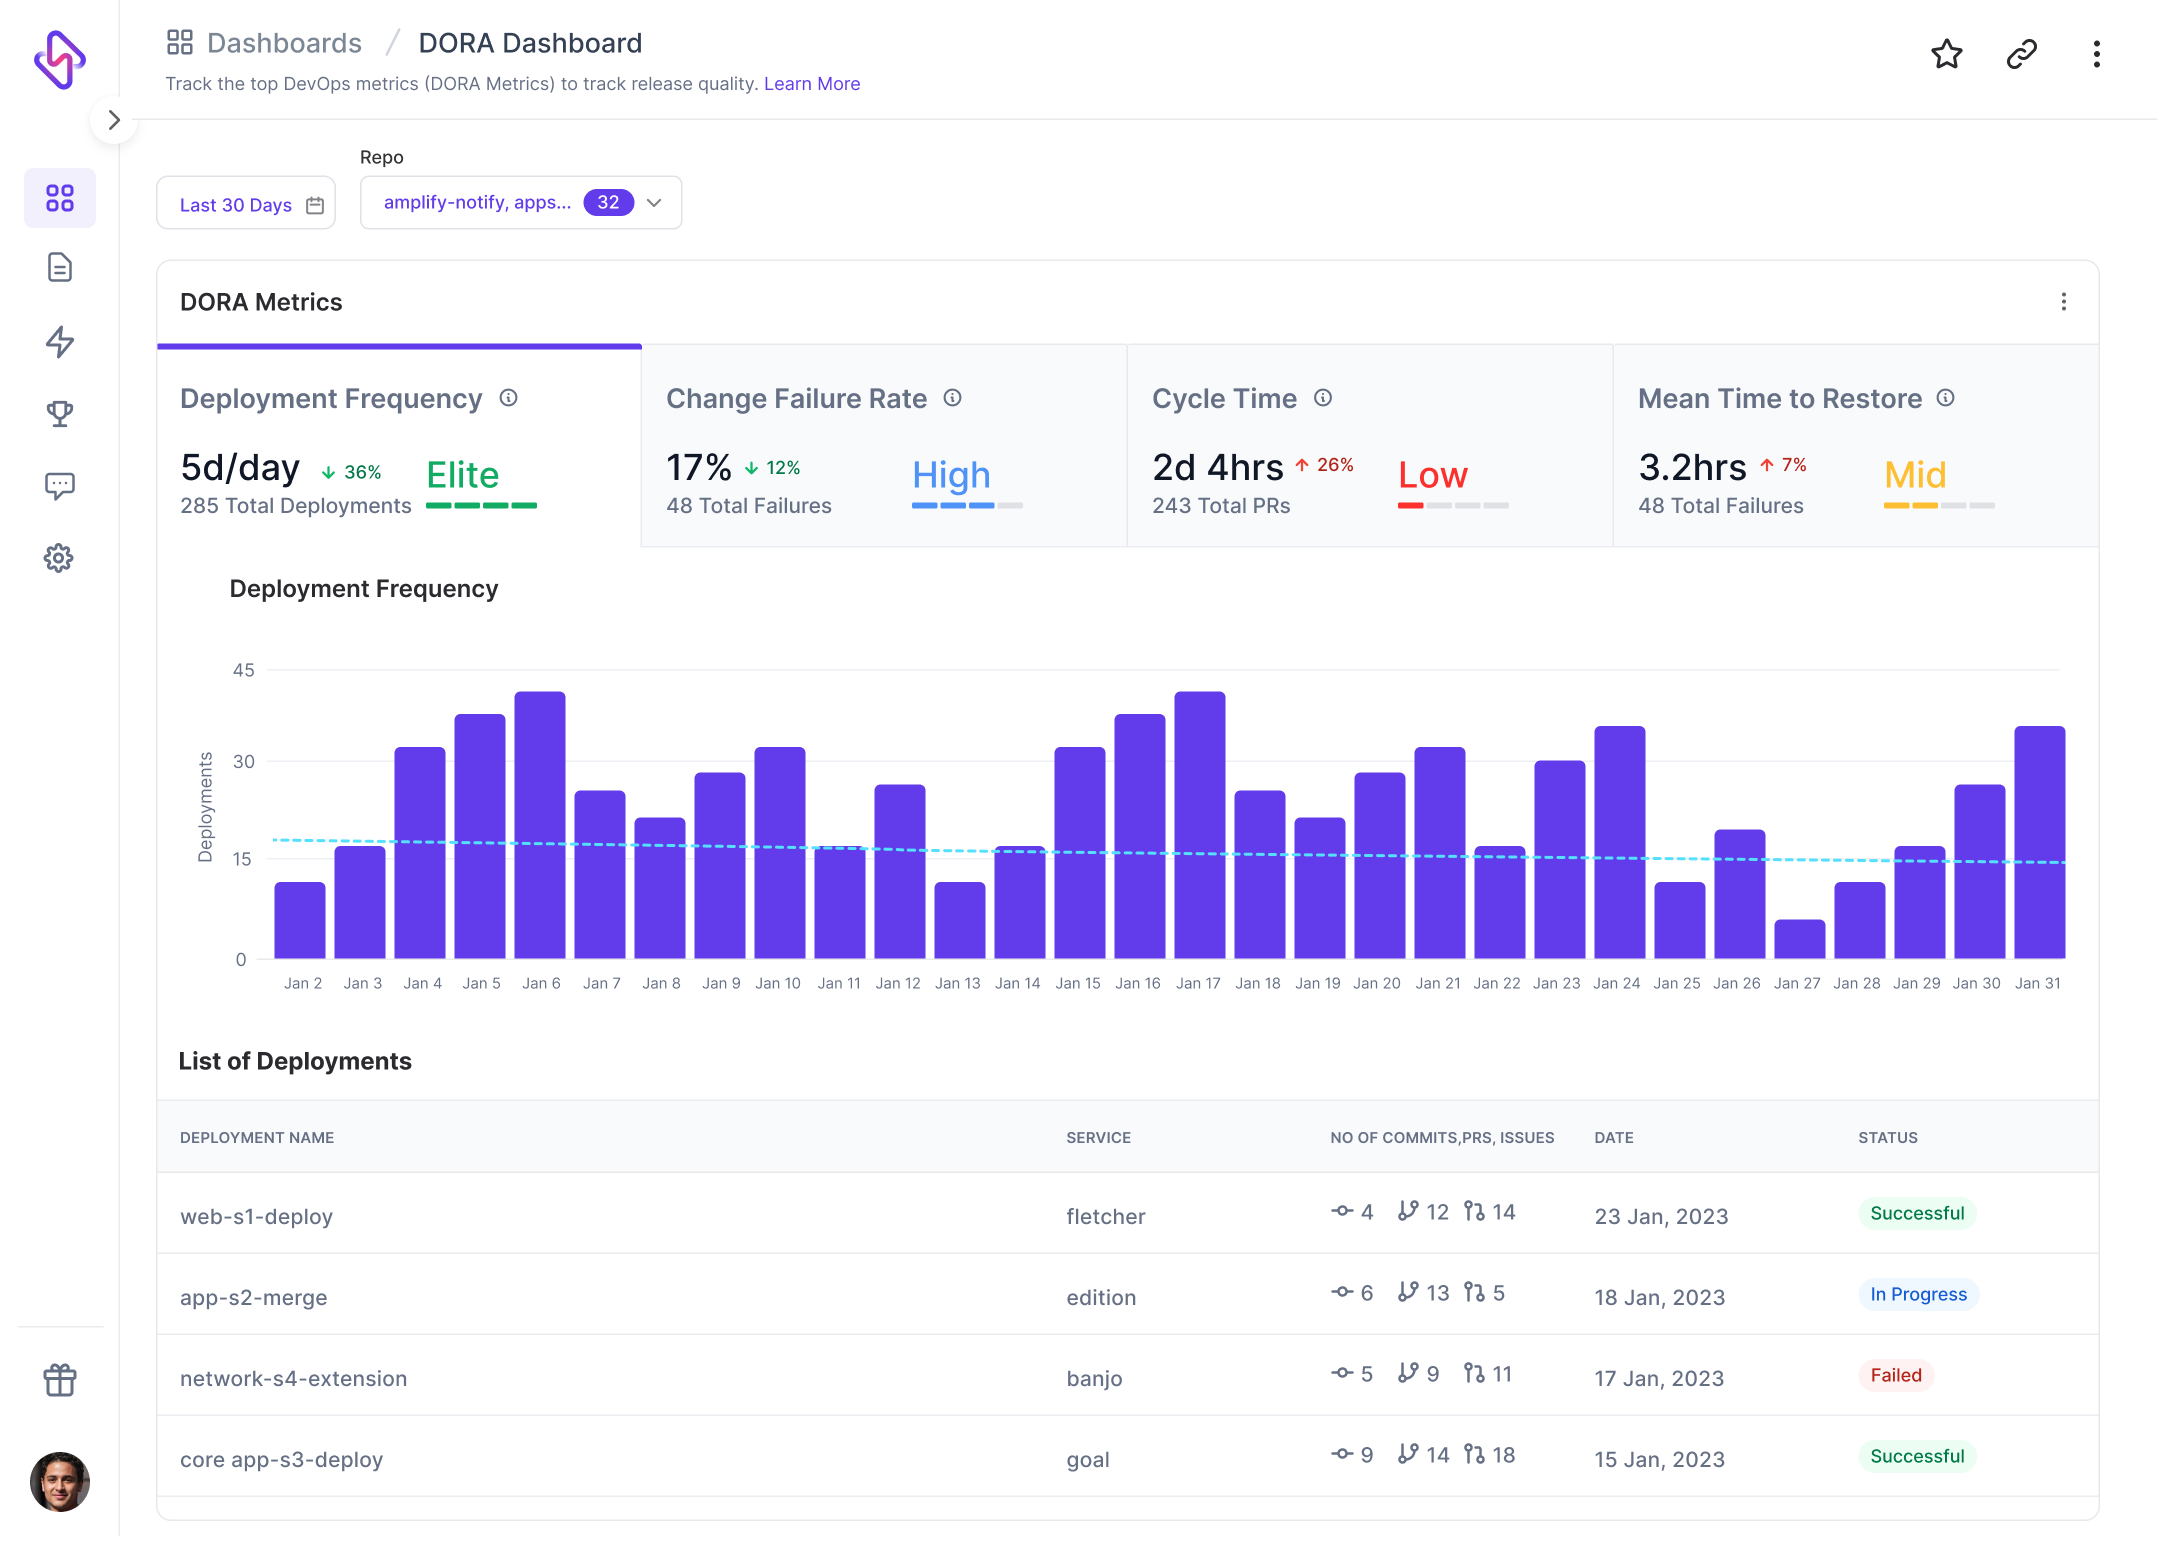
Task: Expand the Last 30 Days date picker
Action: [x=251, y=201]
